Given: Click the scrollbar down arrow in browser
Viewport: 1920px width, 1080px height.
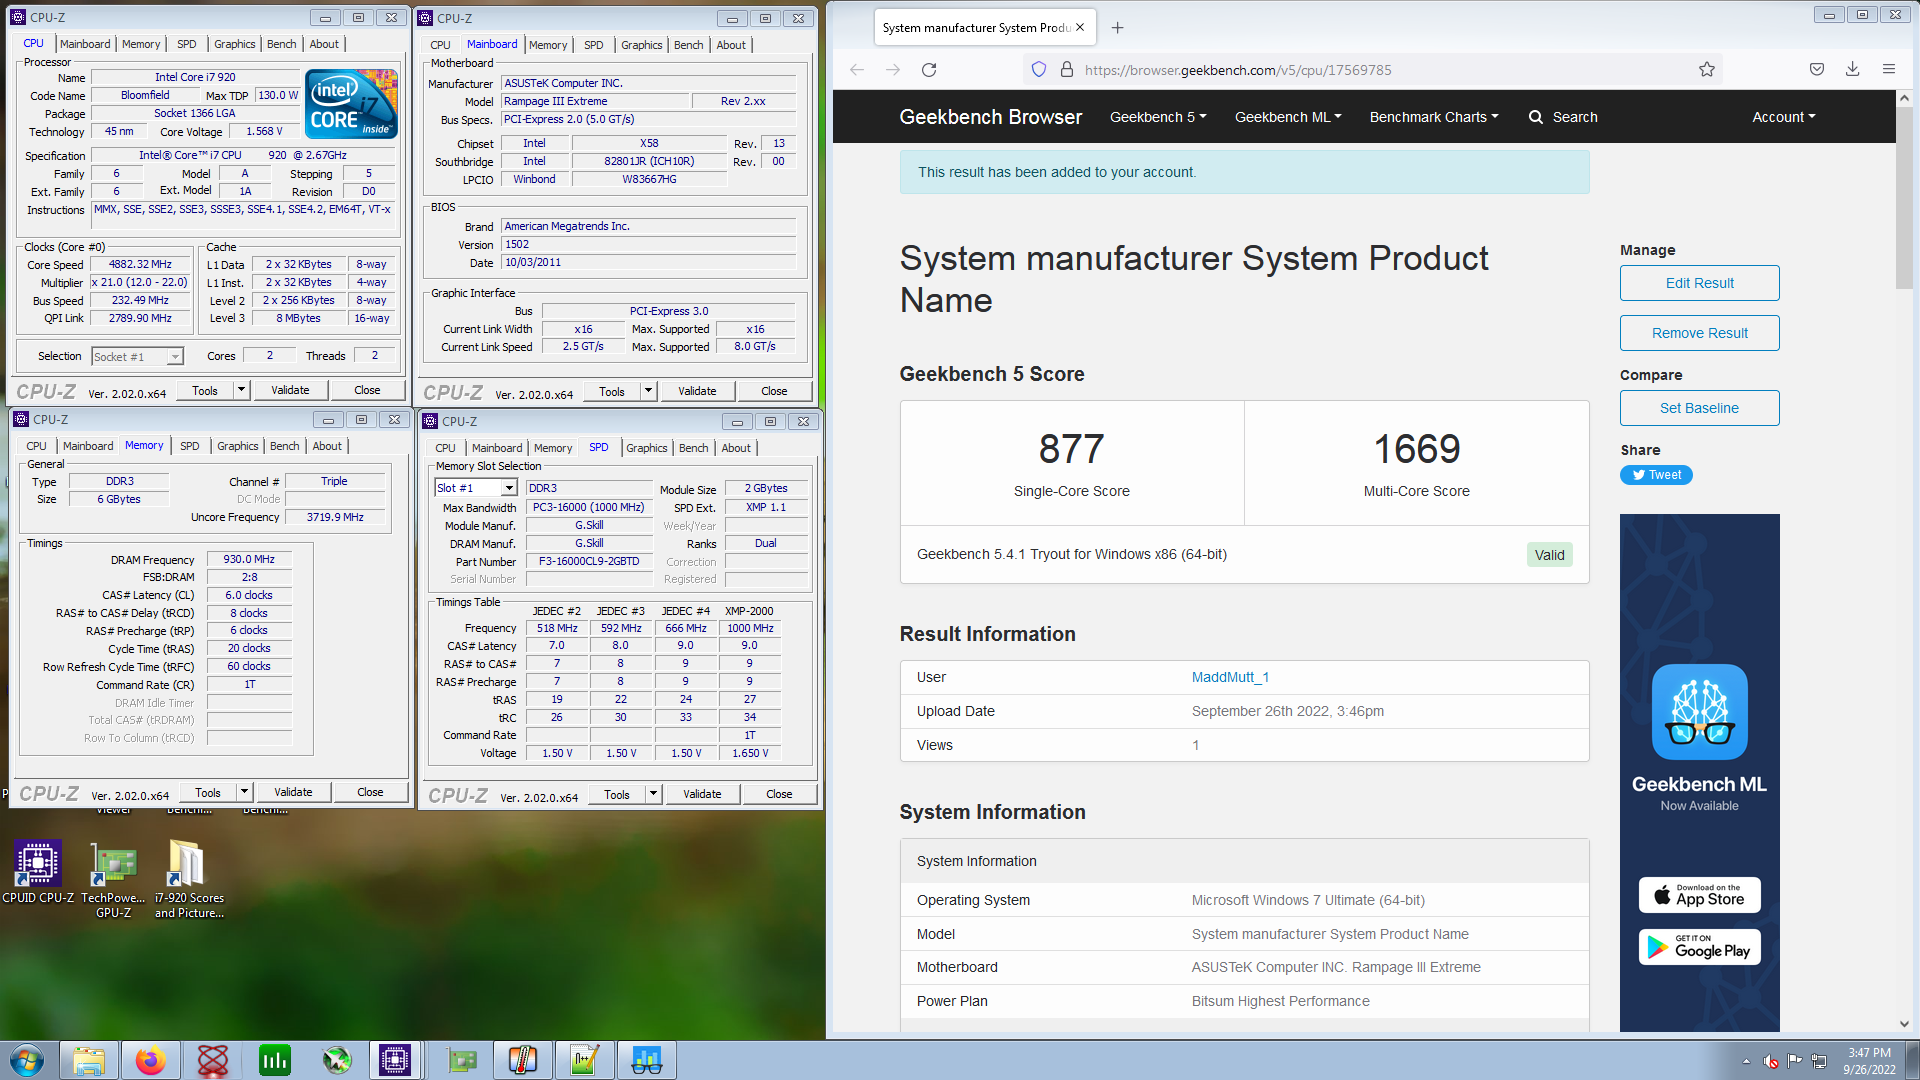Looking at the screenshot, I should point(1904,1023).
